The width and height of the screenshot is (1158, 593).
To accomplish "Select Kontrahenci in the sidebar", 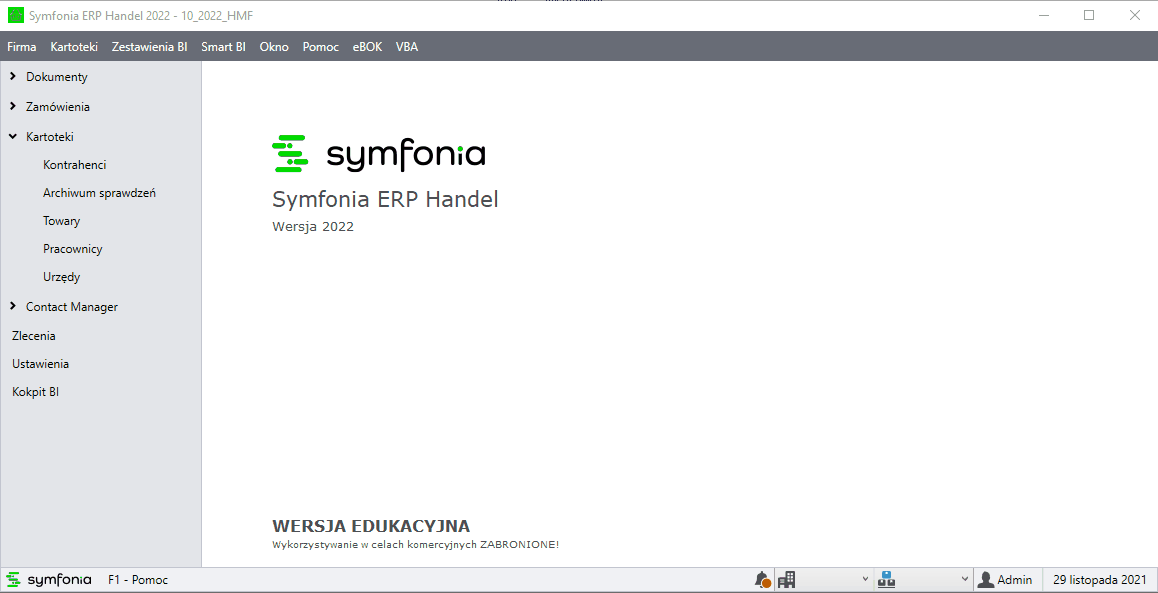I will [74, 165].
